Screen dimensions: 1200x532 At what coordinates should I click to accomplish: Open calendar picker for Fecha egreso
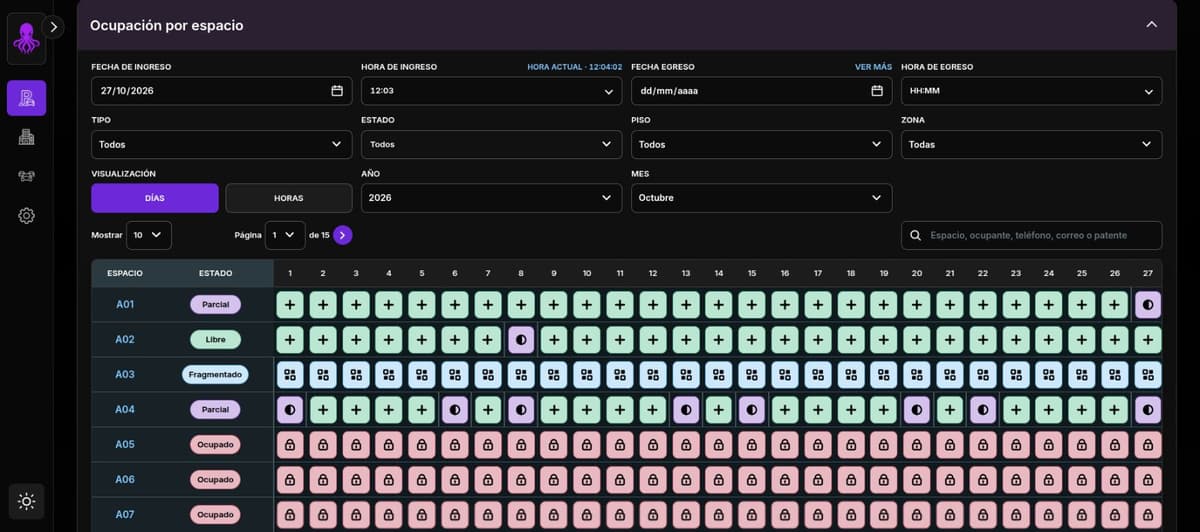[877, 91]
